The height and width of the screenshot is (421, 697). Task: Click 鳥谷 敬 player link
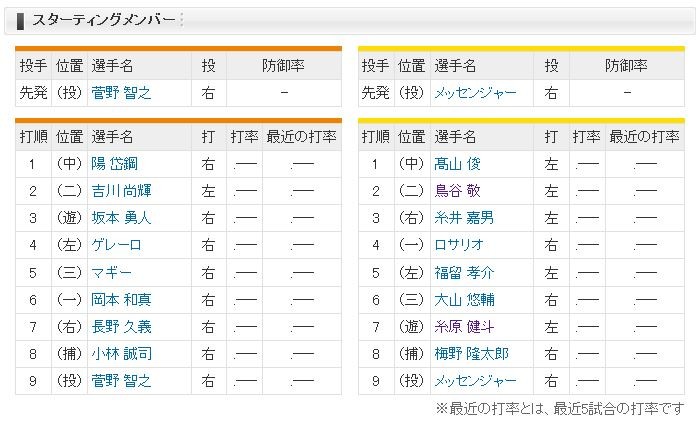tap(459, 190)
